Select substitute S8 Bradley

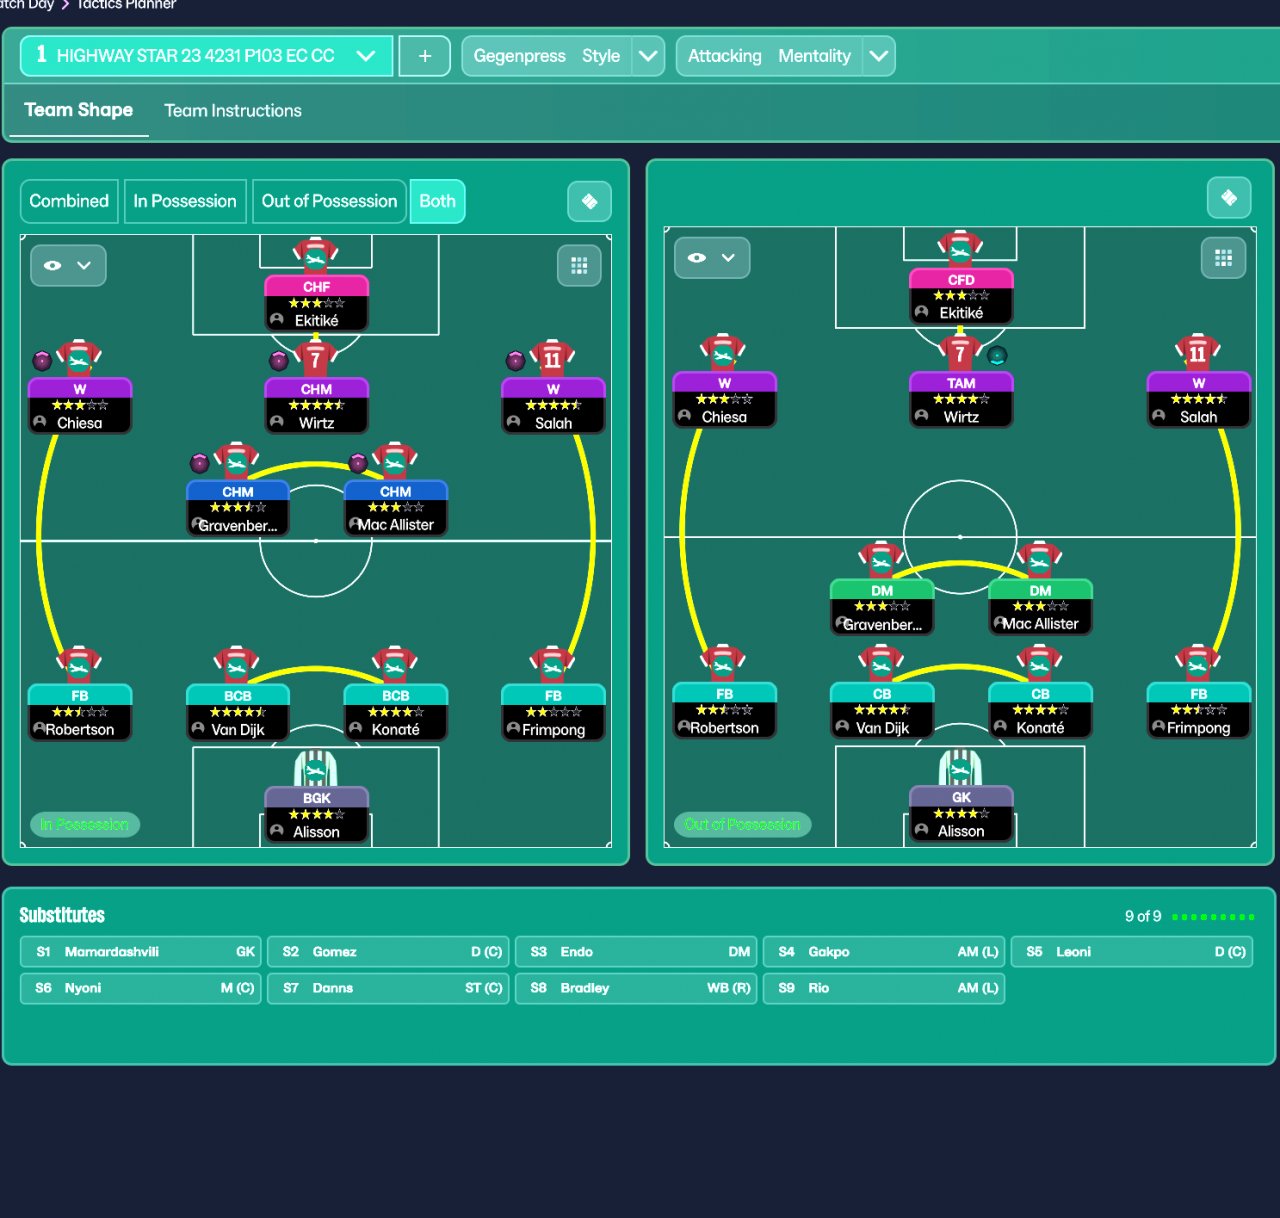[x=636, y=988]
